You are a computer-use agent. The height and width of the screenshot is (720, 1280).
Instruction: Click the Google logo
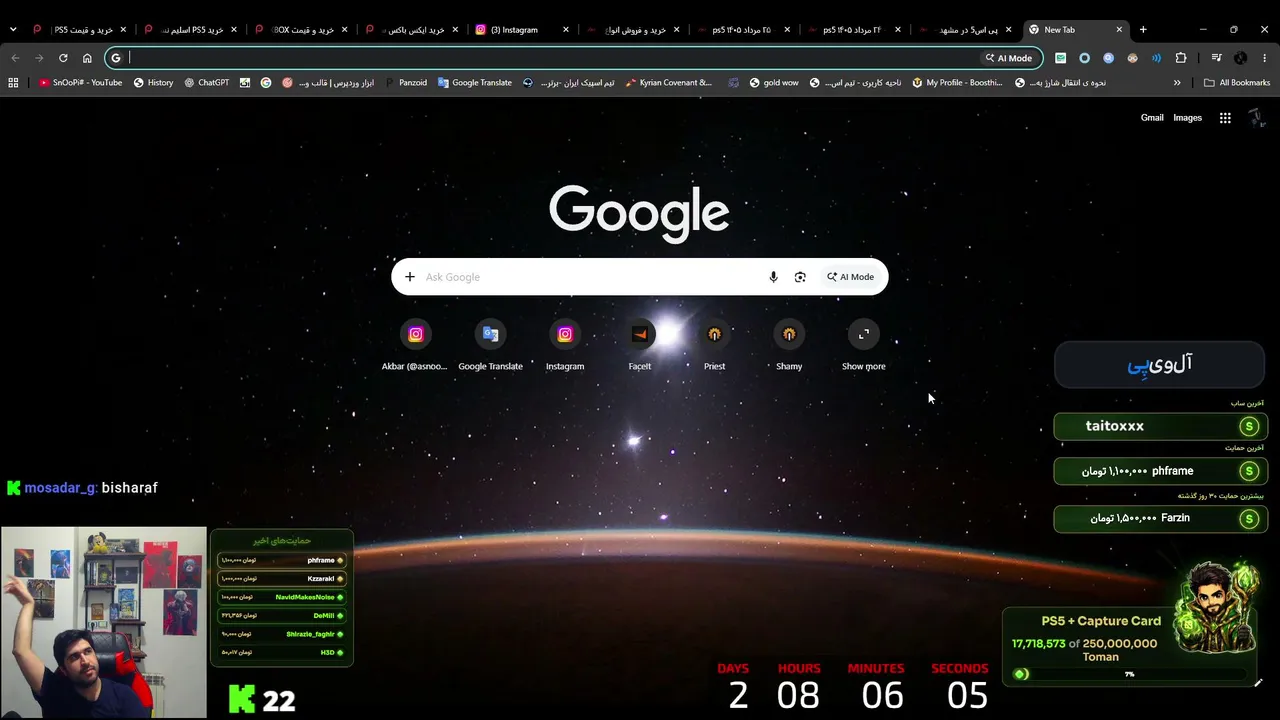tap(639, 213)
